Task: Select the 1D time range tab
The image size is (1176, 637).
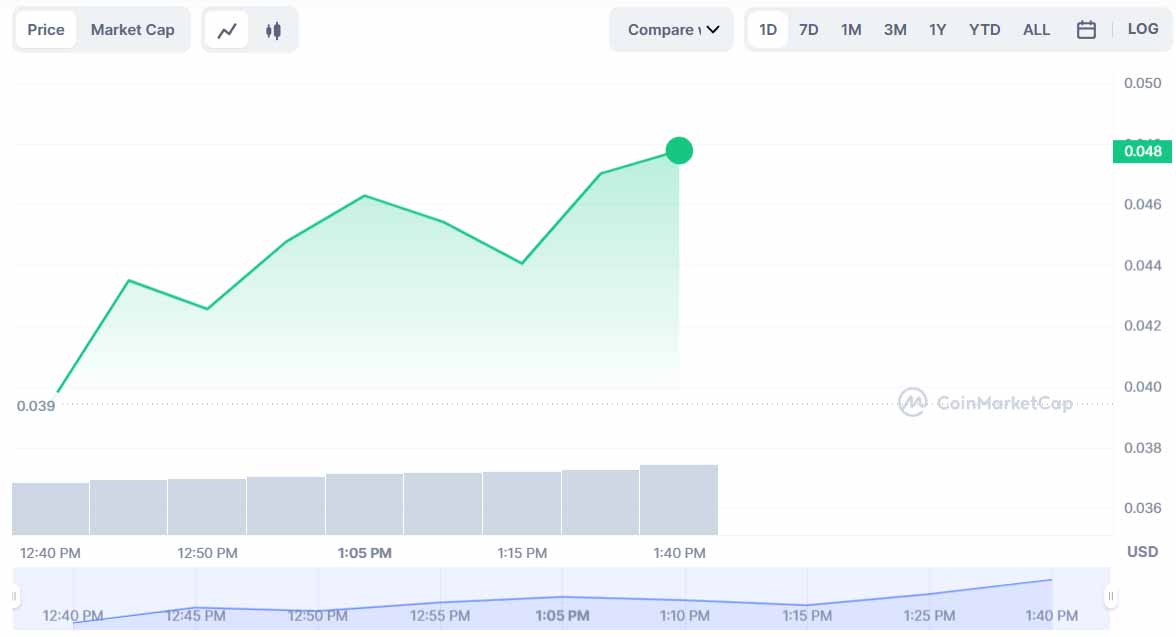Action: tap(767, 30)
